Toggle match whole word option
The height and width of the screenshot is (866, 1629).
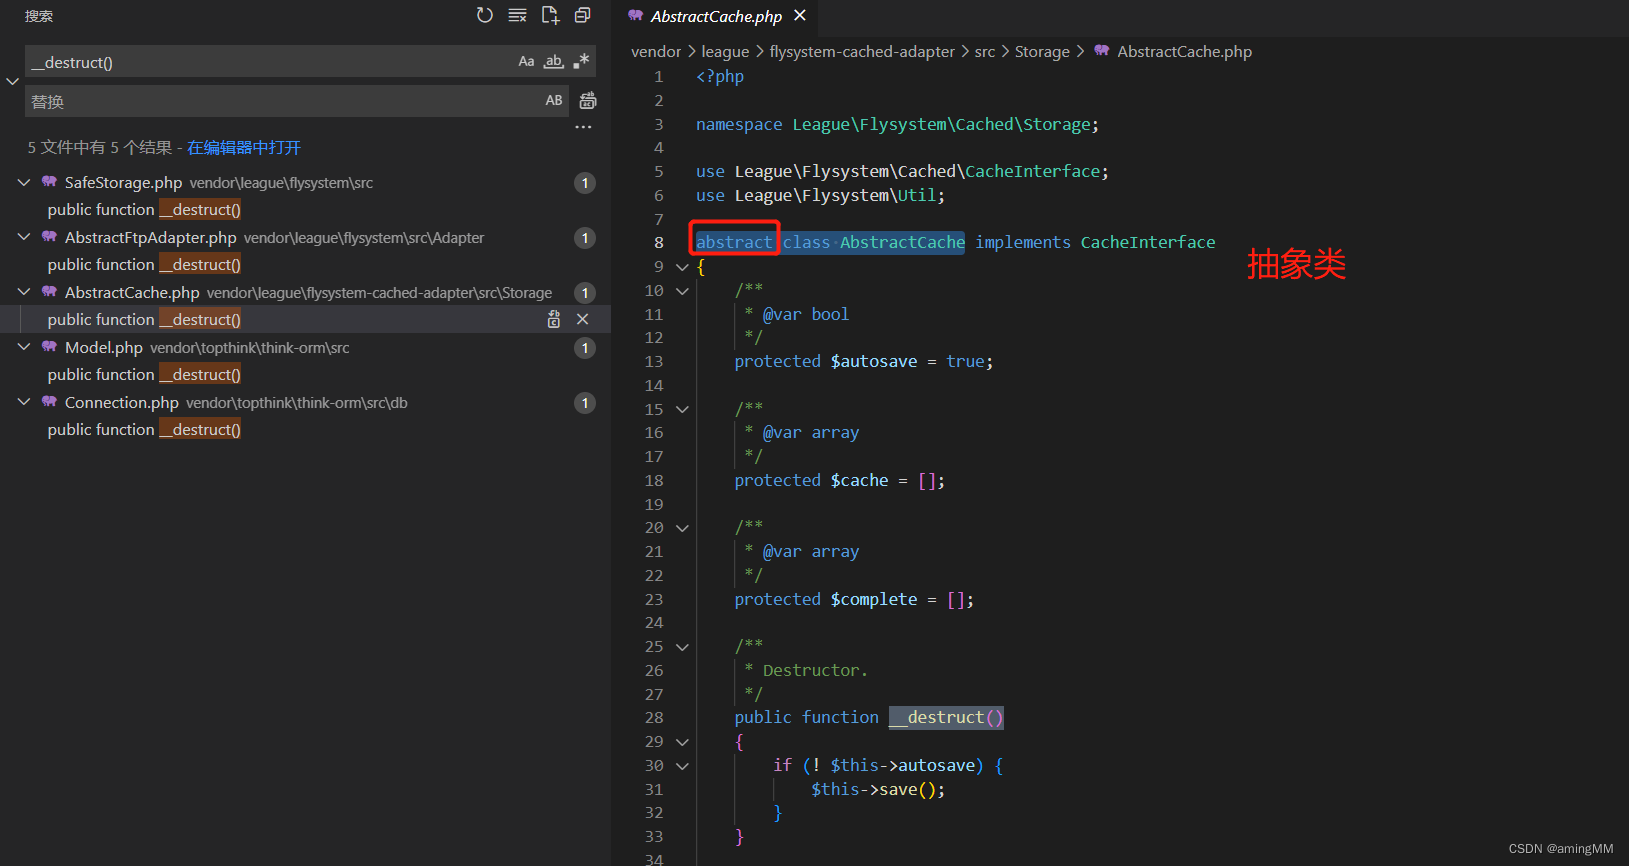(x=554, y=62)
